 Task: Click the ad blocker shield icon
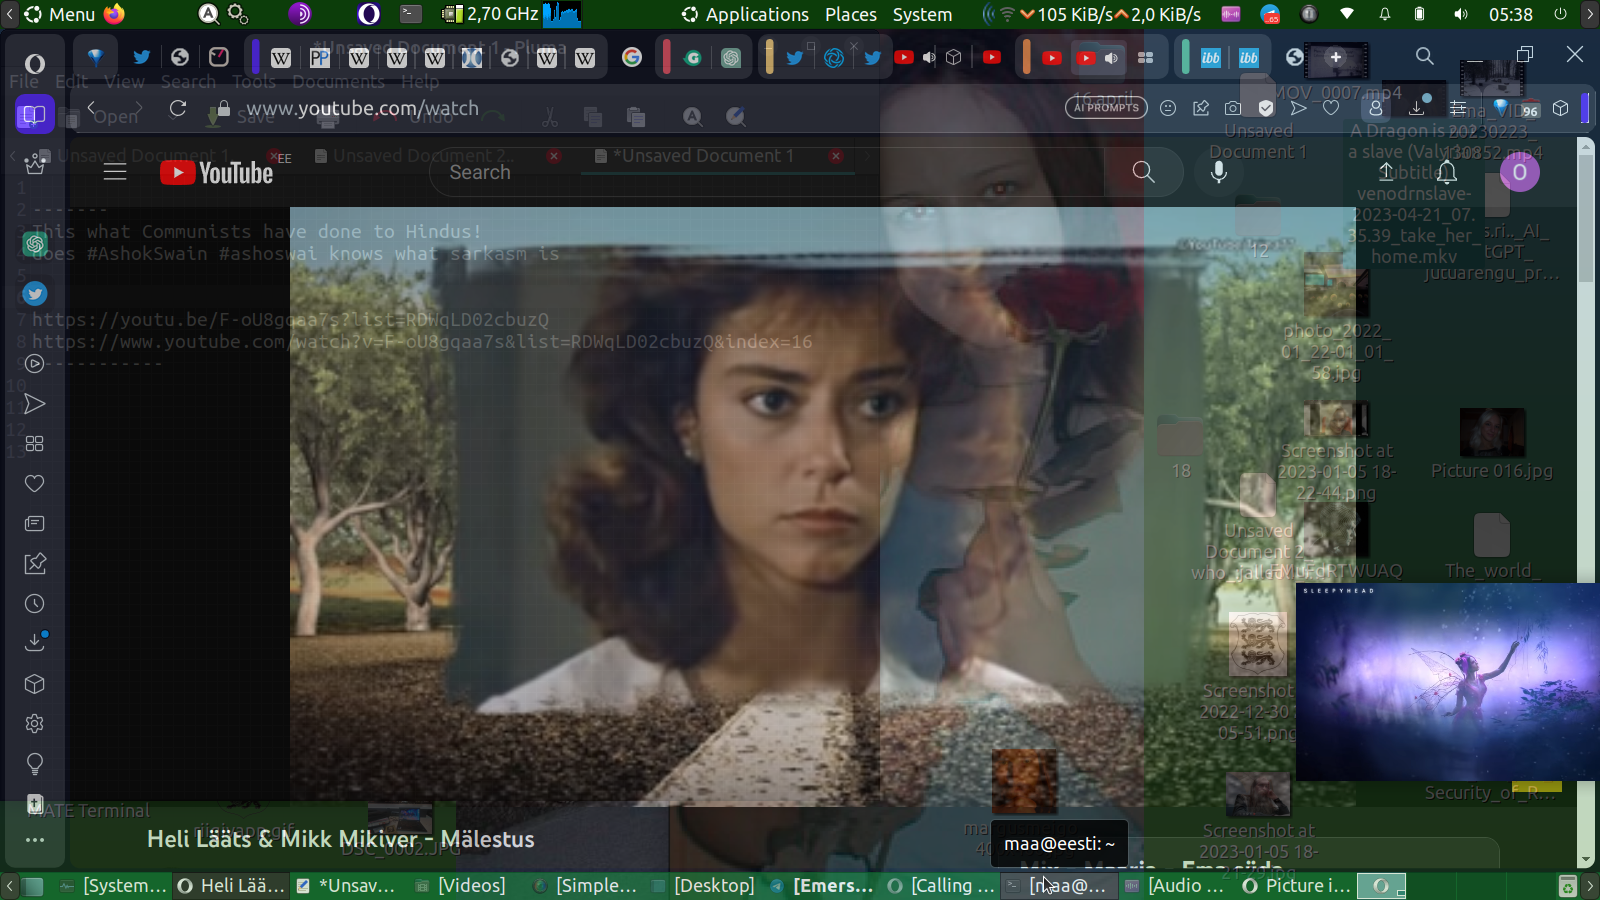[1266, 108]
